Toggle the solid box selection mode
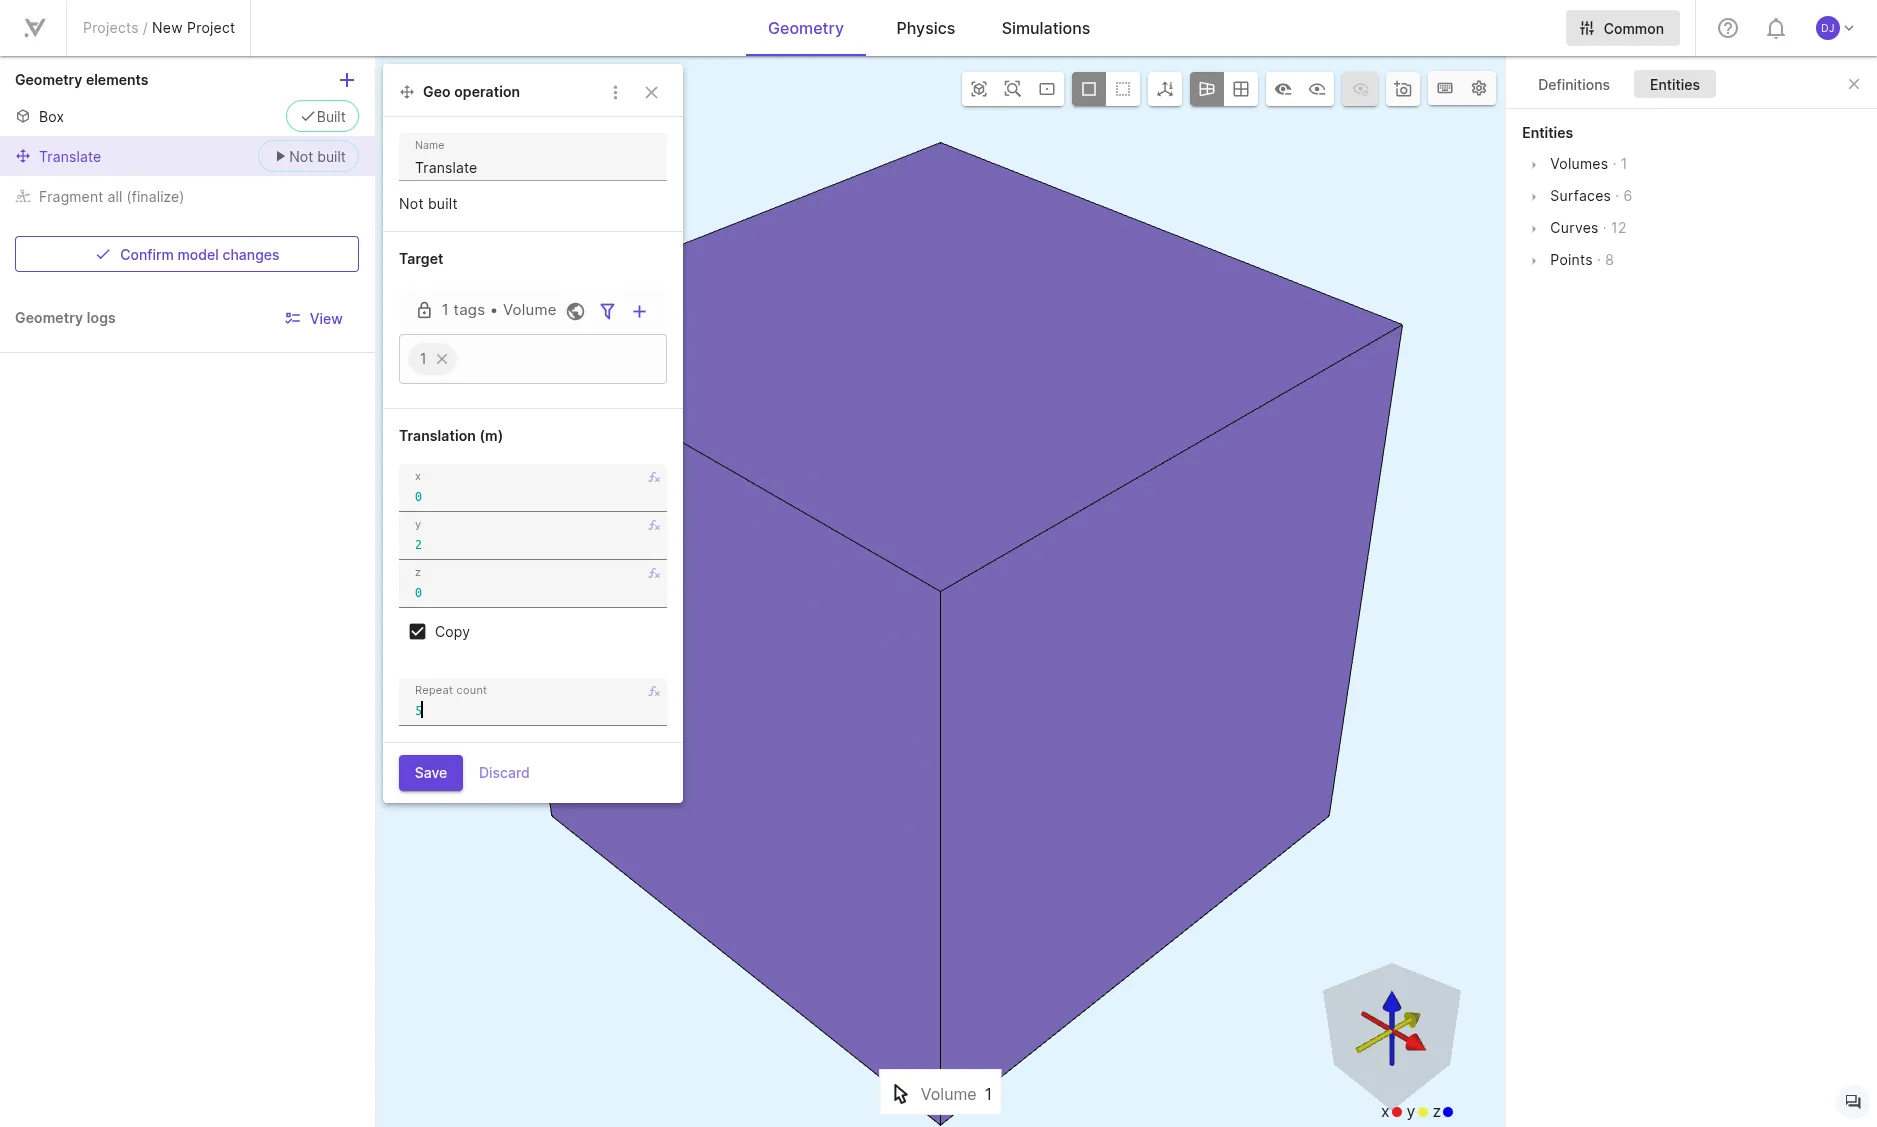Screen dimensions: 1877x1127 1089,89
